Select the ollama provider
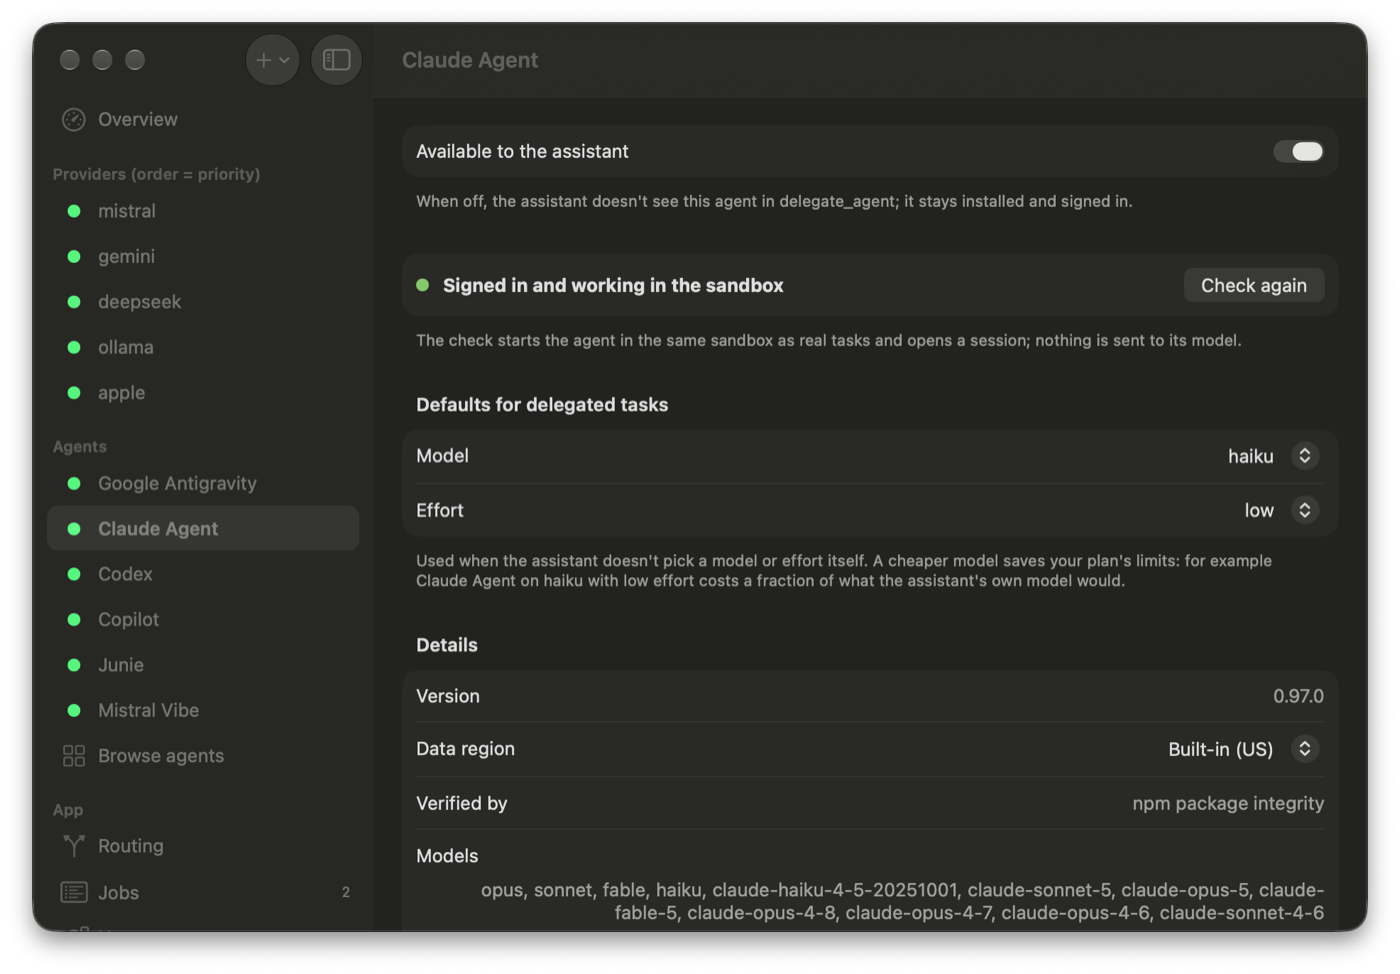The width and height of the screenshot is (1400, 974). (203, 348)
